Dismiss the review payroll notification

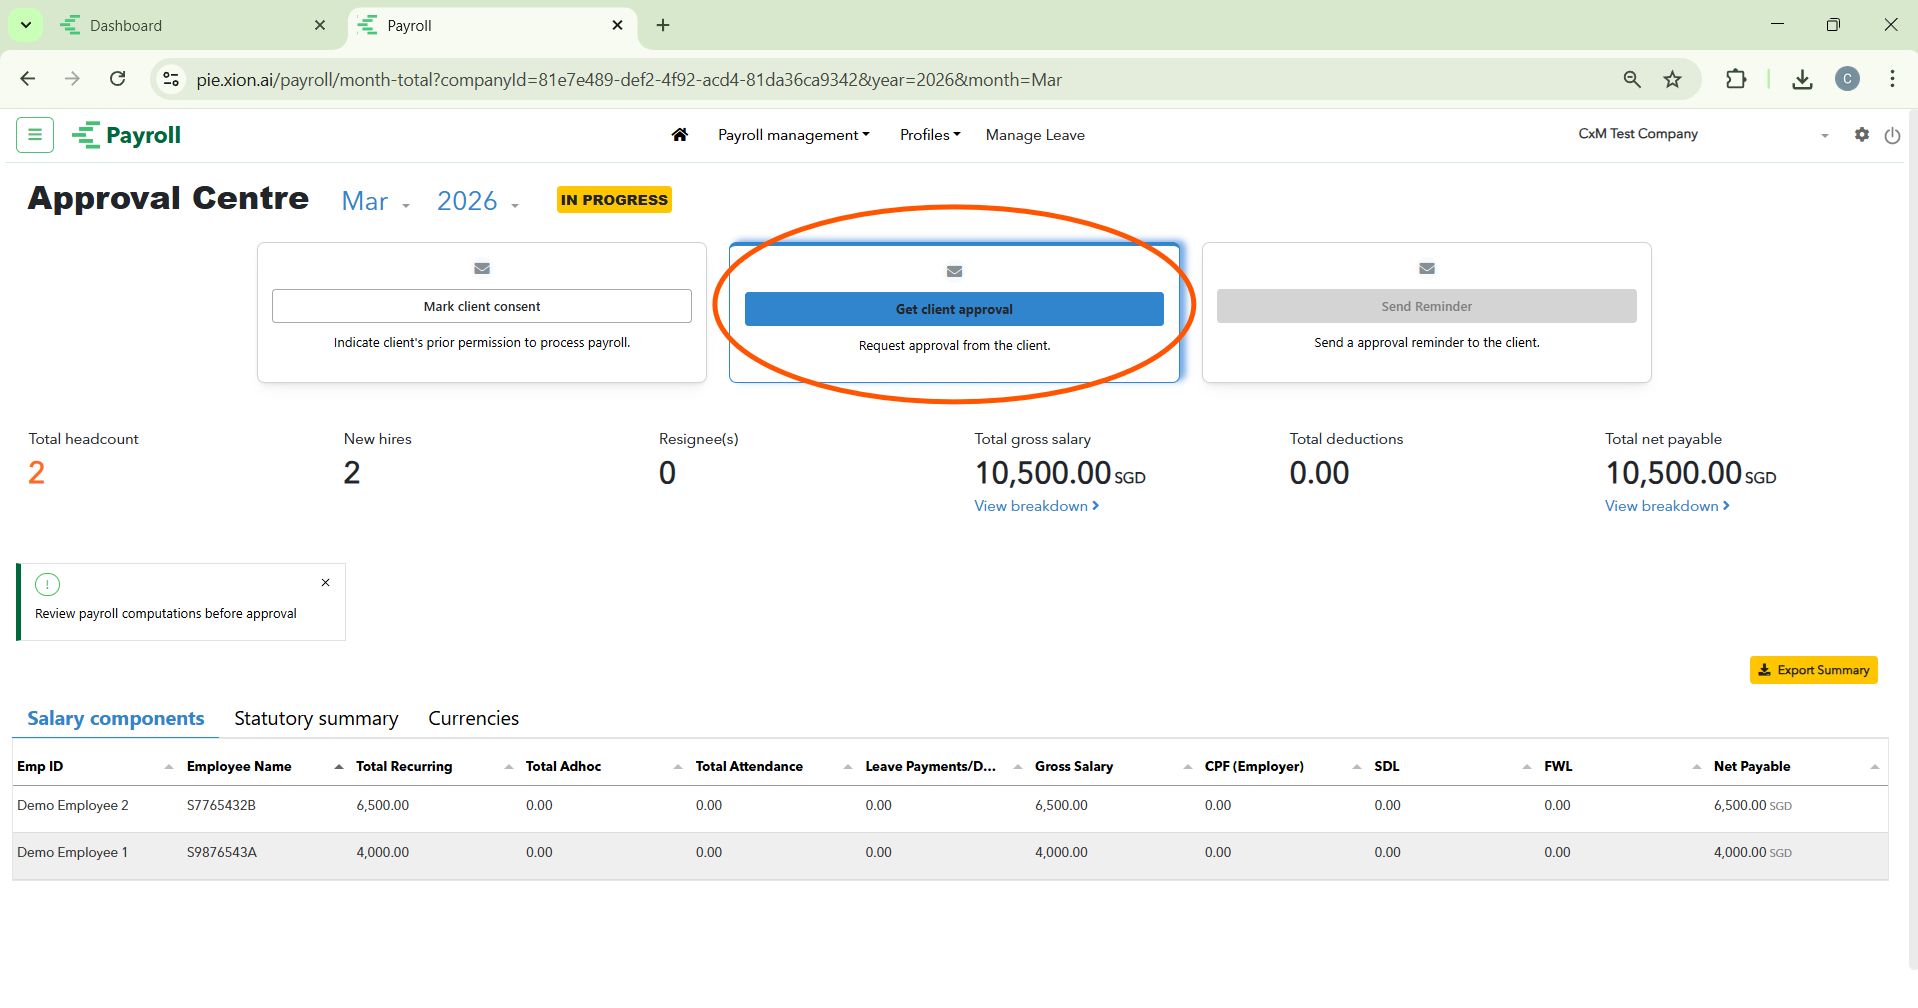click(x=325, y=583)
